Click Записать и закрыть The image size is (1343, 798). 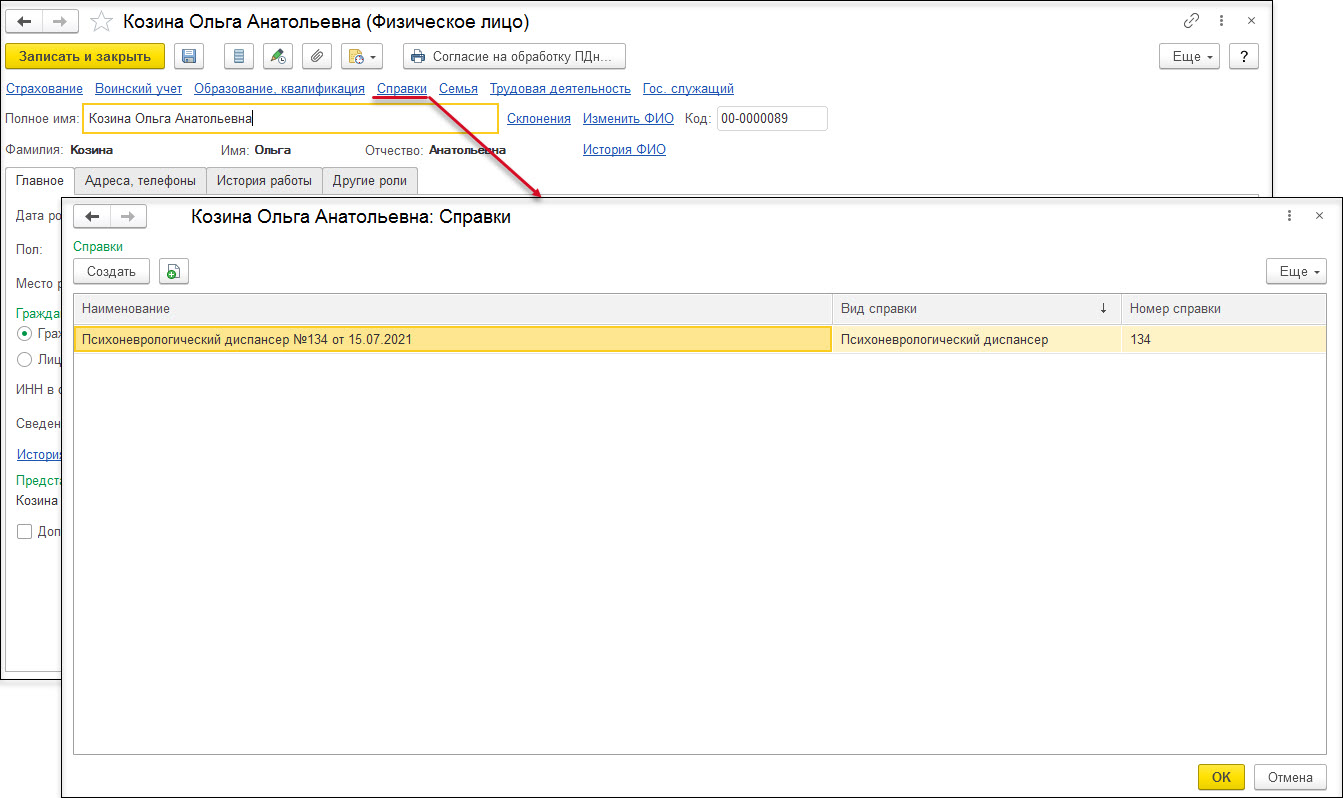tap(85, 56)
